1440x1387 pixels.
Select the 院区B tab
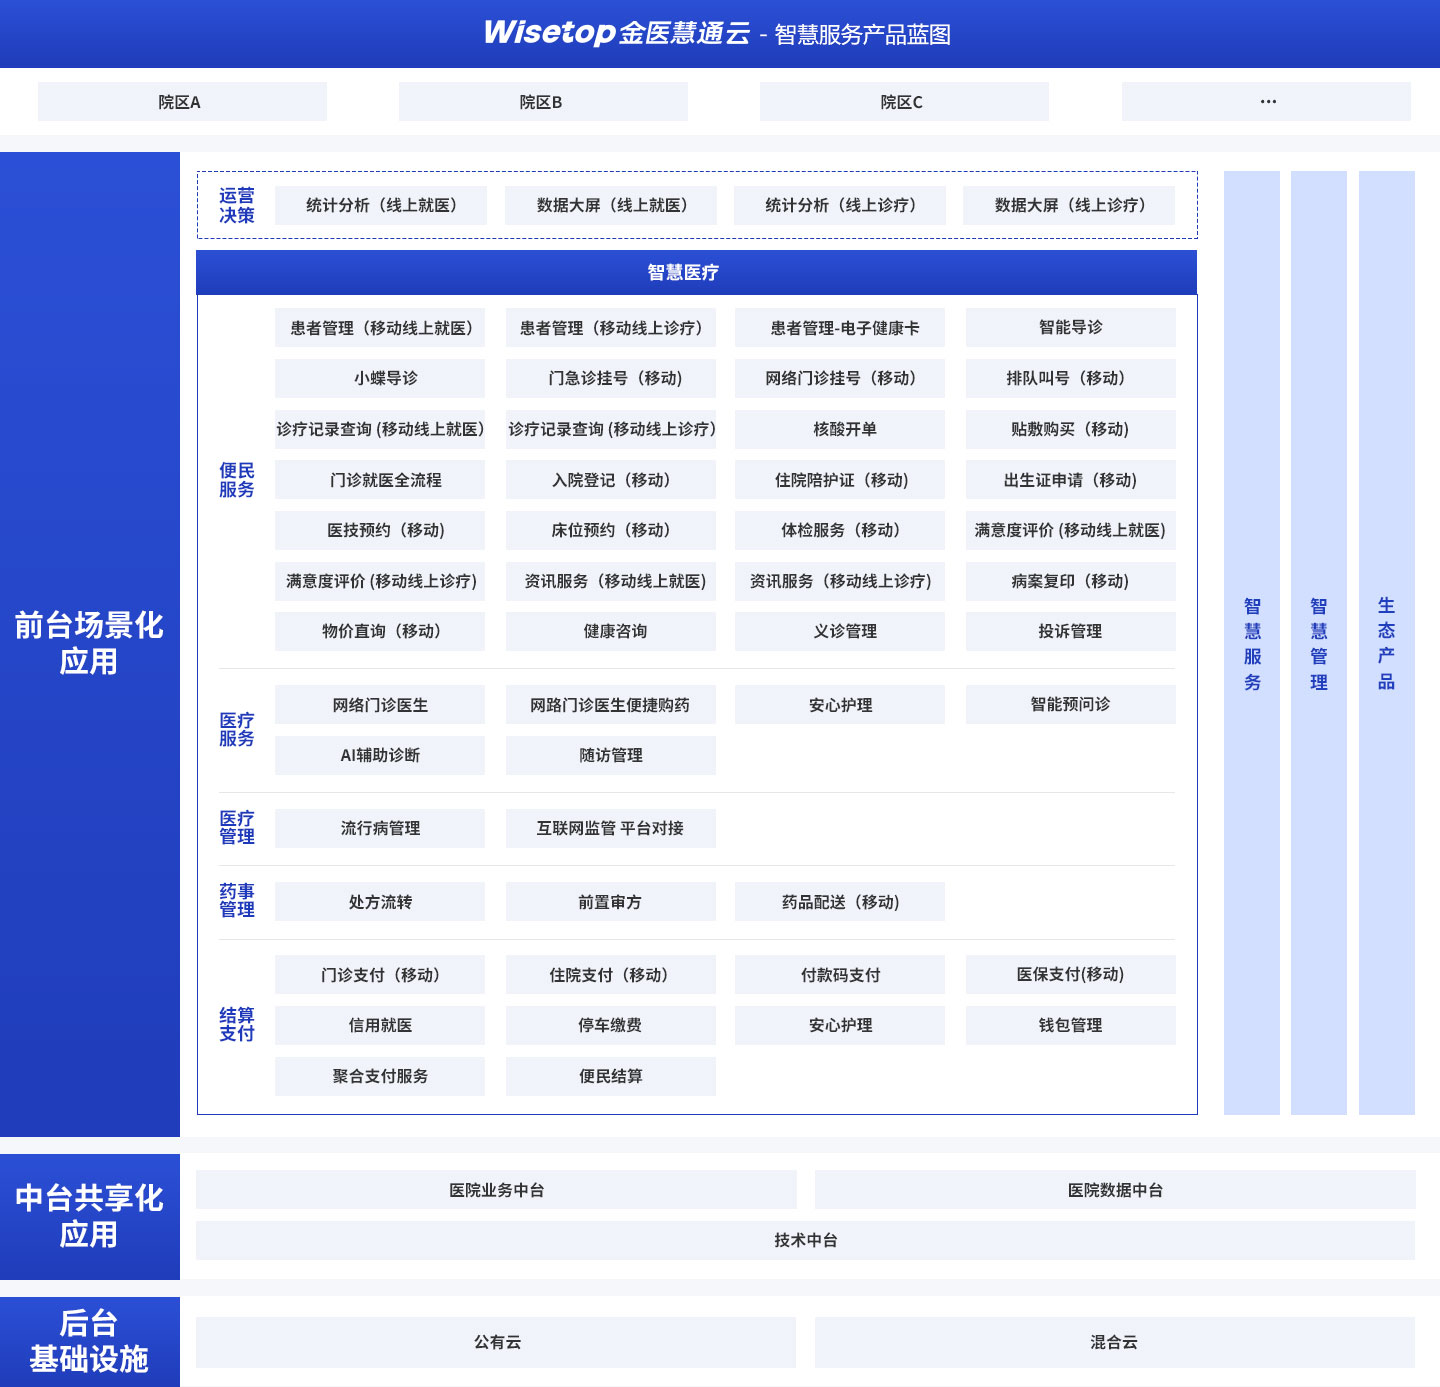[543, 102]
